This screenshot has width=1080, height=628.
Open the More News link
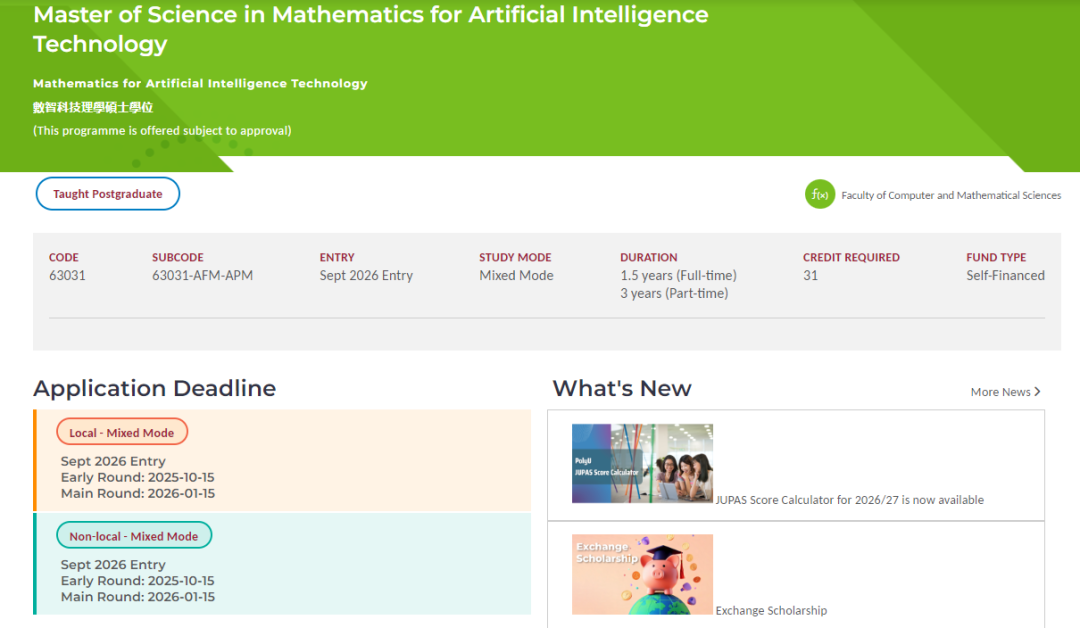[1000, 392]
